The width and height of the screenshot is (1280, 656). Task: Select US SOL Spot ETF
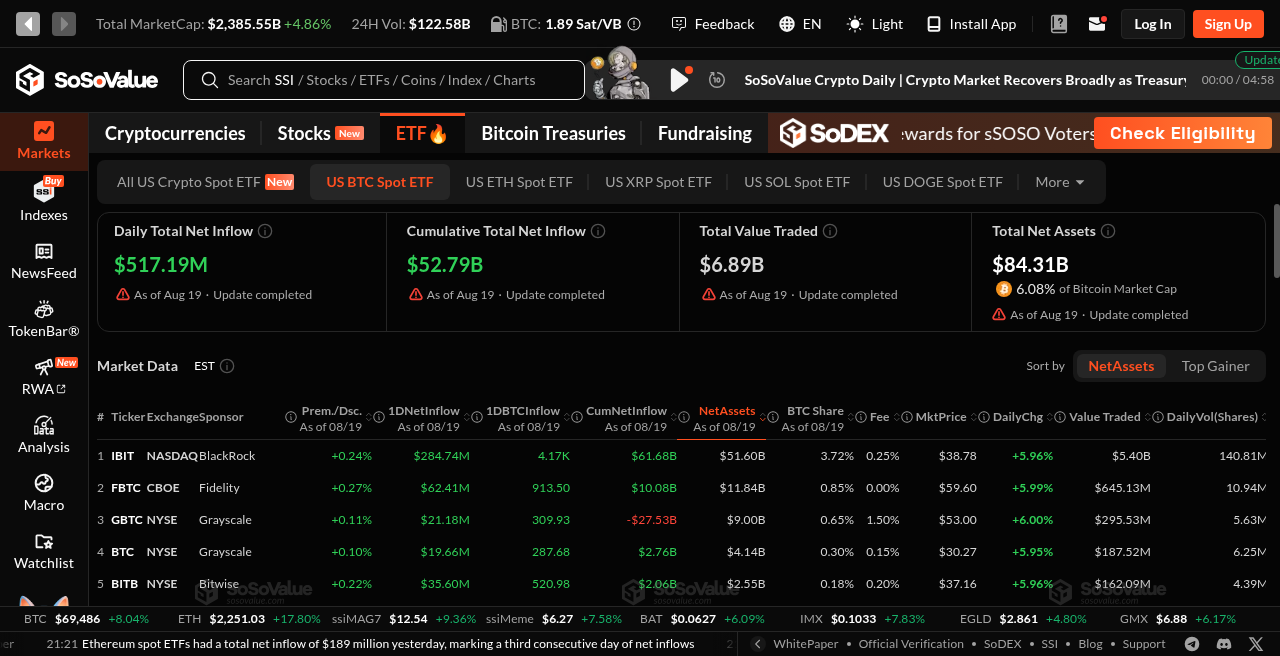(x=797, y=182)
